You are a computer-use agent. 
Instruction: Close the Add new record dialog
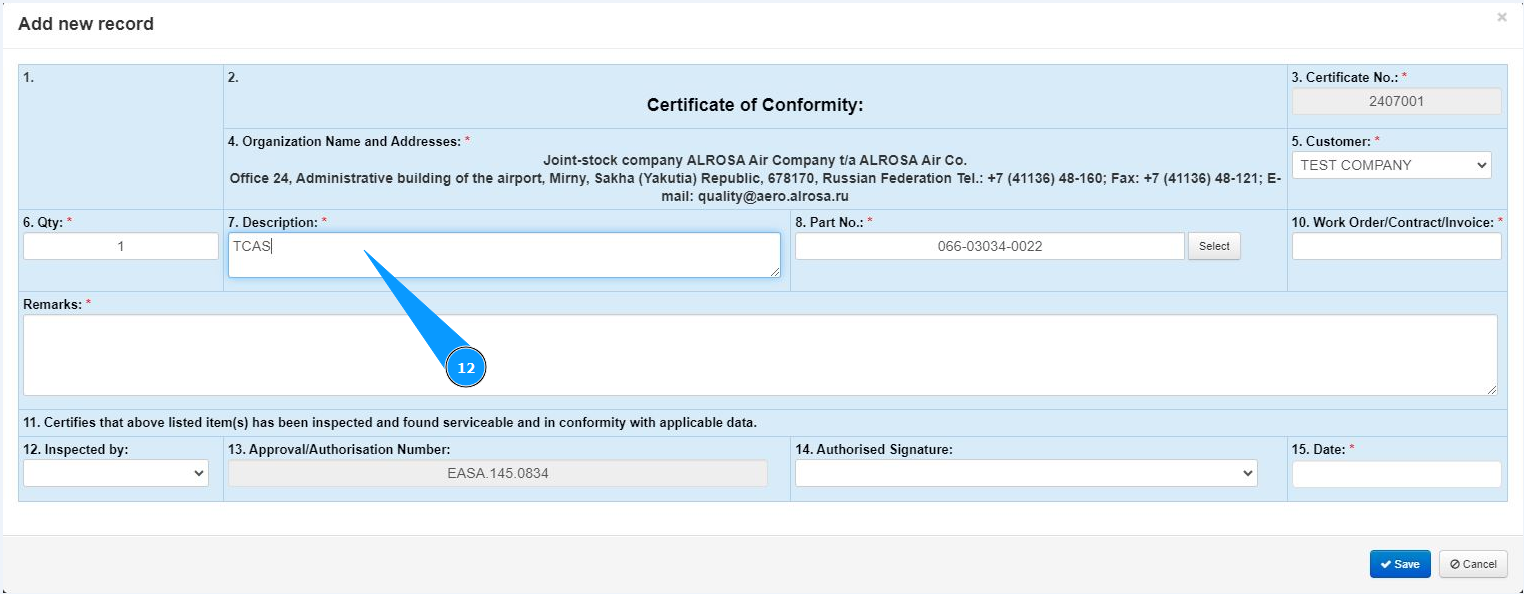(x=1501, y=17)
